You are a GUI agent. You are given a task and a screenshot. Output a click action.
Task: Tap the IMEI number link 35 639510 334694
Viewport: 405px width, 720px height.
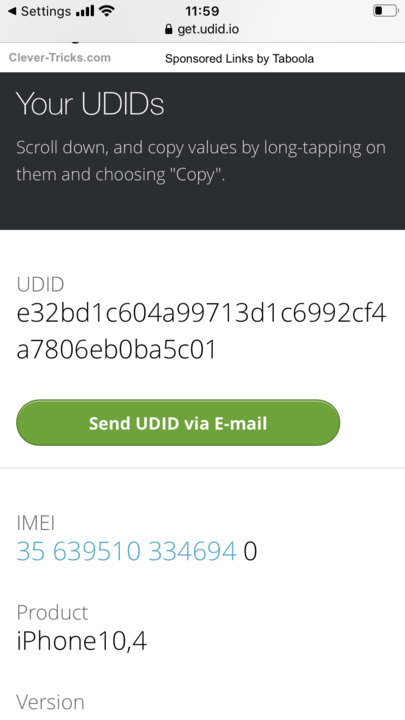(126, 551)
